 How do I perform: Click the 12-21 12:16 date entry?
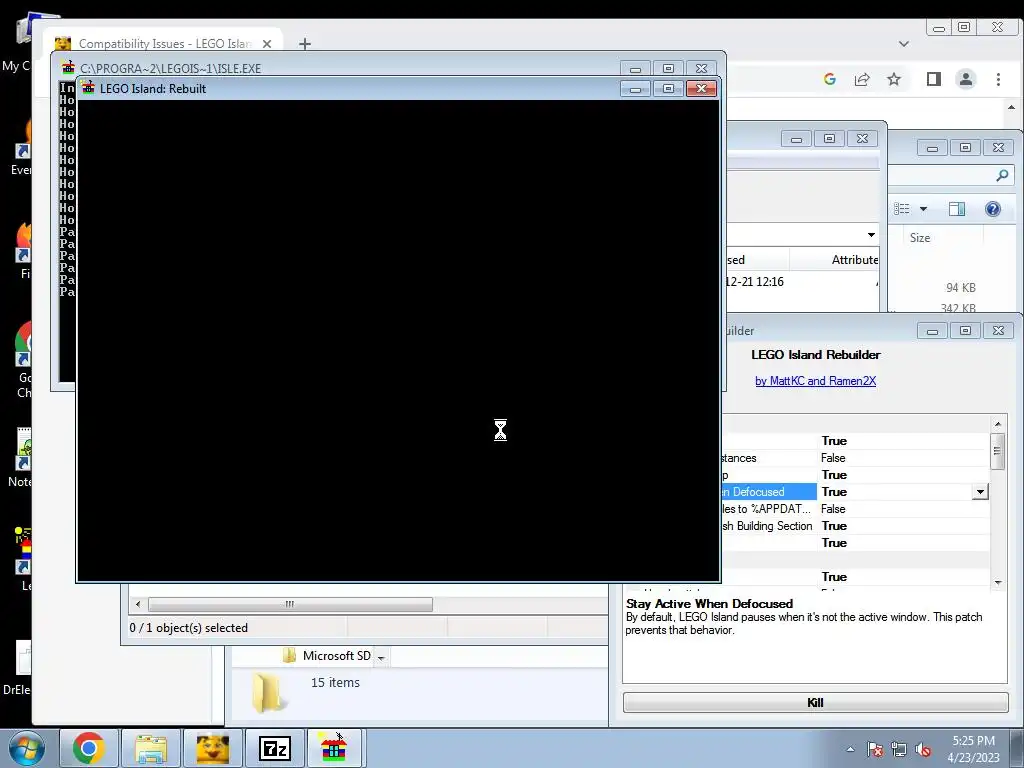[754, 281]
